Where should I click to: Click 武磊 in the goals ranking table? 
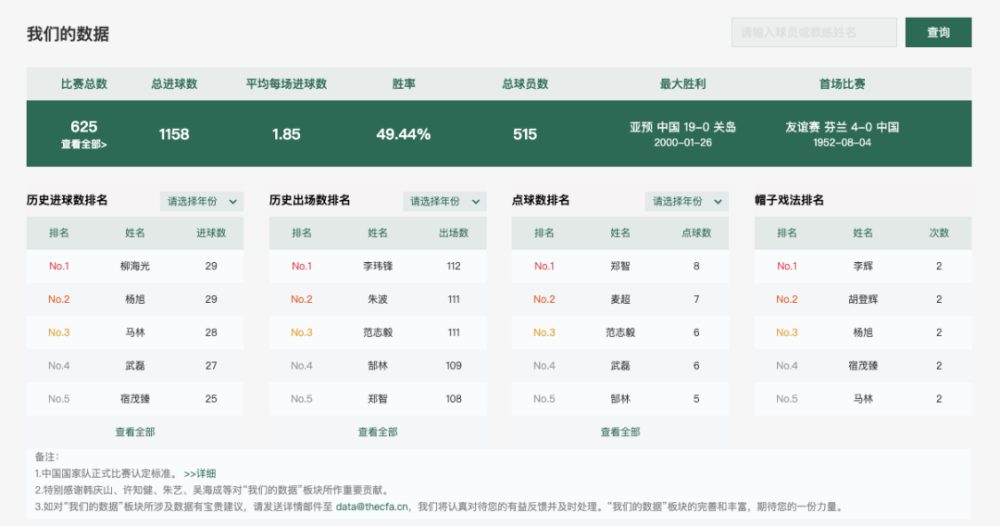135,366
